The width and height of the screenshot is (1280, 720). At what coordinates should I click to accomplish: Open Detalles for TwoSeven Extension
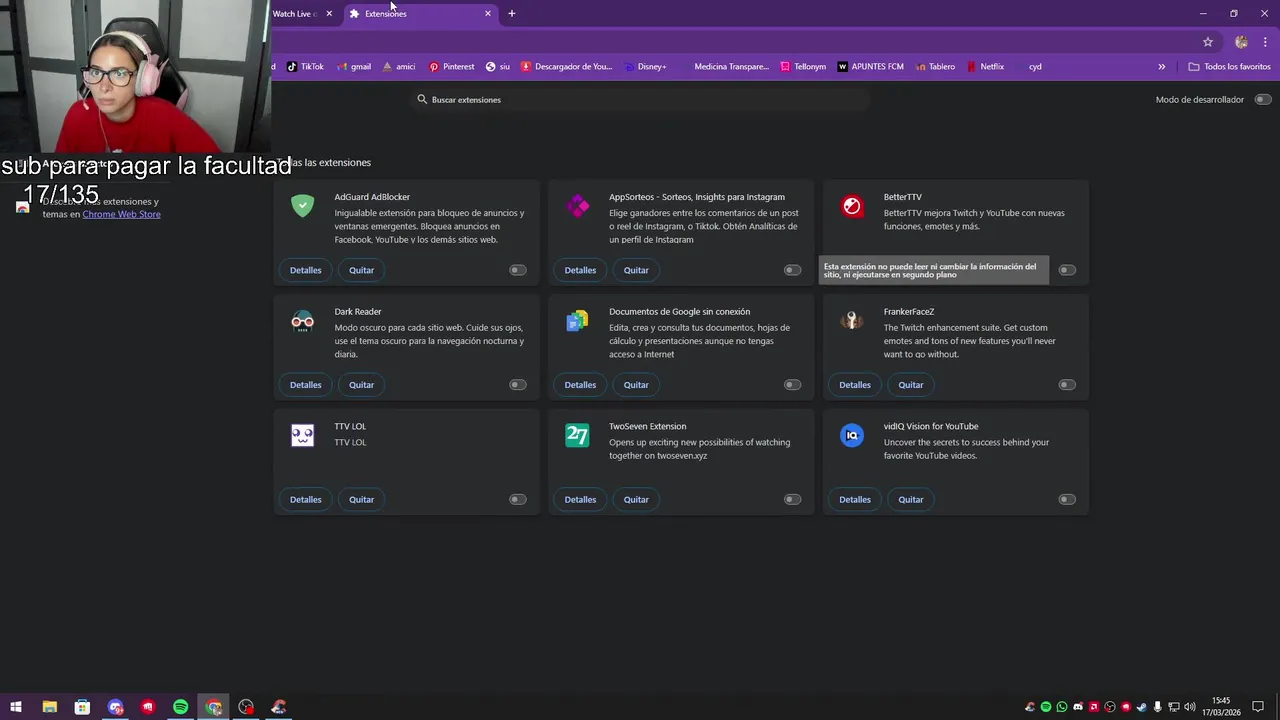[x=580, y=499]
